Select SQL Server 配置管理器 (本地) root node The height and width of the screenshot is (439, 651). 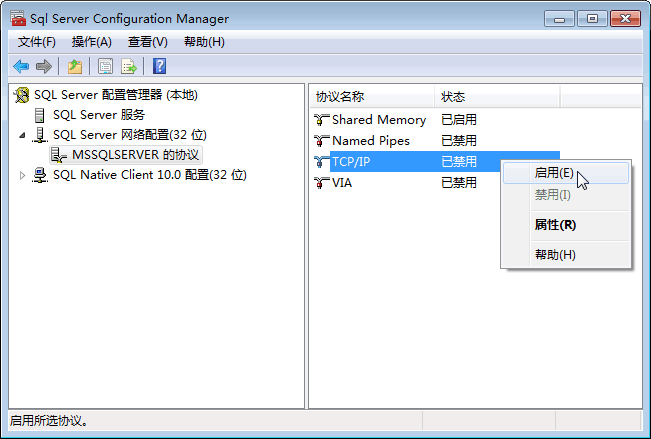[x=115, y=95]
